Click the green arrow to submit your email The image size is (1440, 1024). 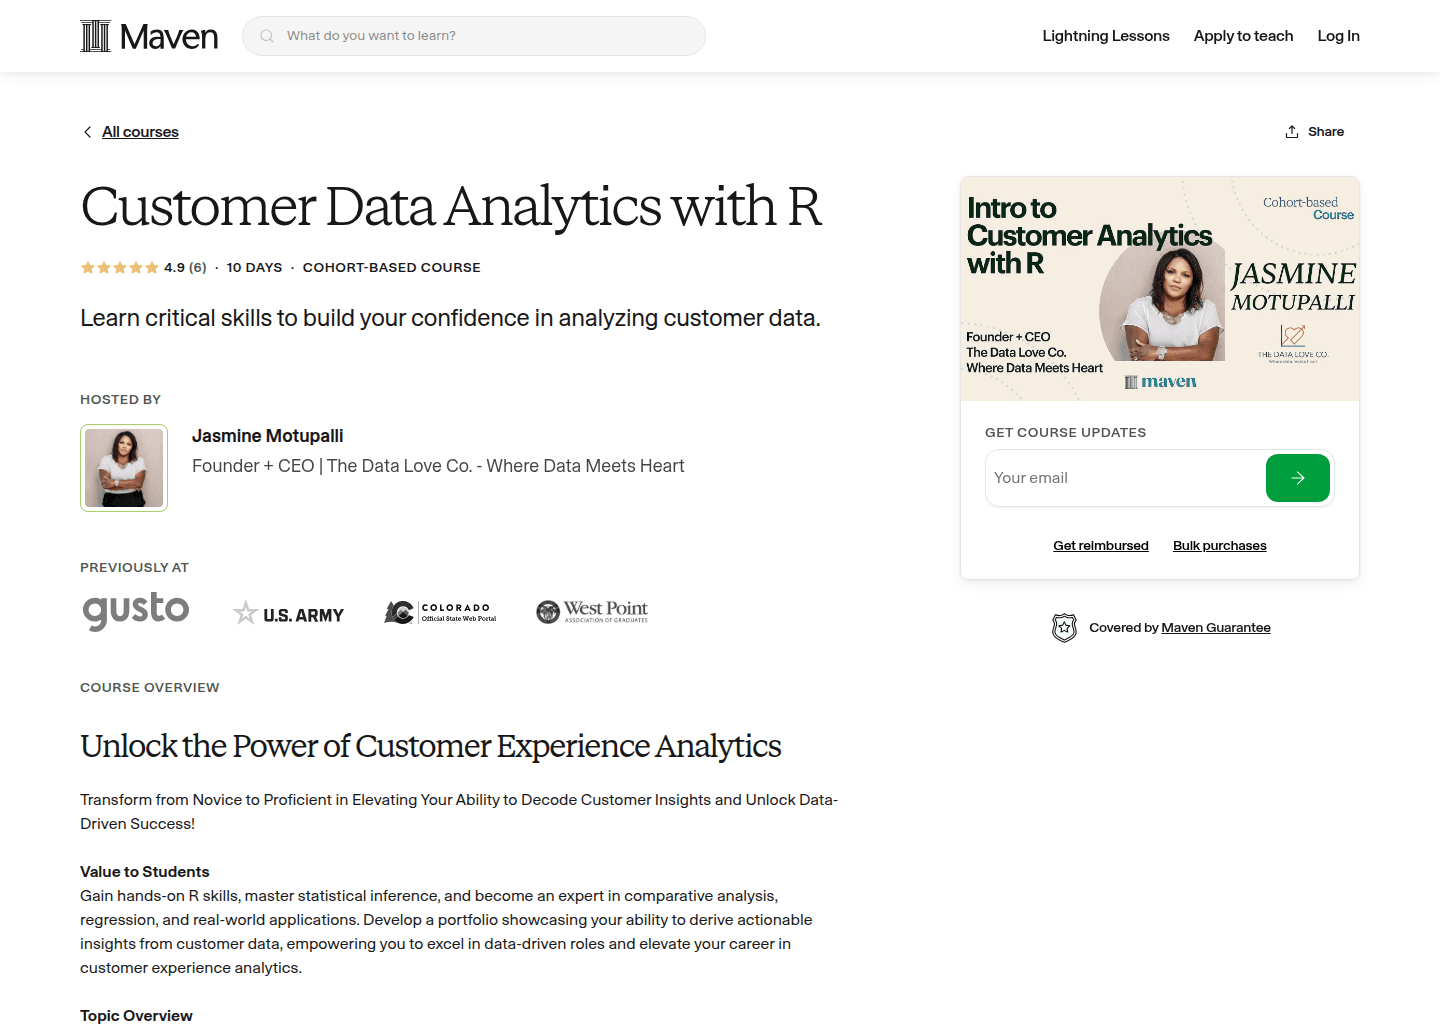[1297, 478]
